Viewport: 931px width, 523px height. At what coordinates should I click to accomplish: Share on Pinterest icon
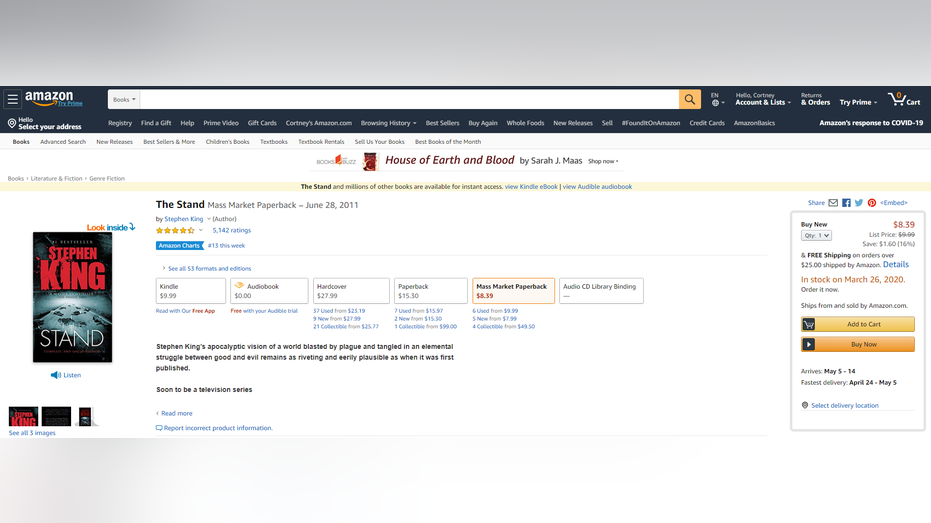pyautogui.click(x=872, y=203)
